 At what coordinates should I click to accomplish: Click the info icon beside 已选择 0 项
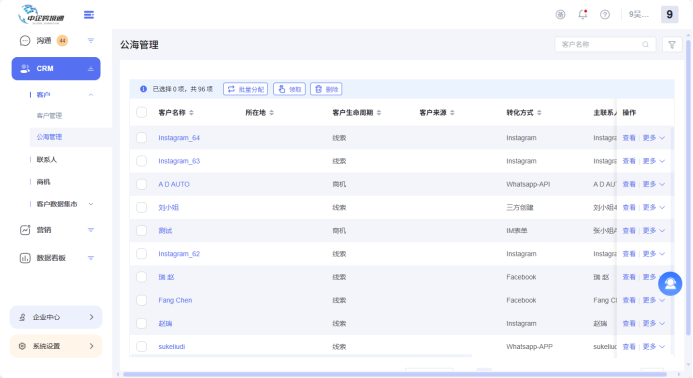tap(143, 89)
